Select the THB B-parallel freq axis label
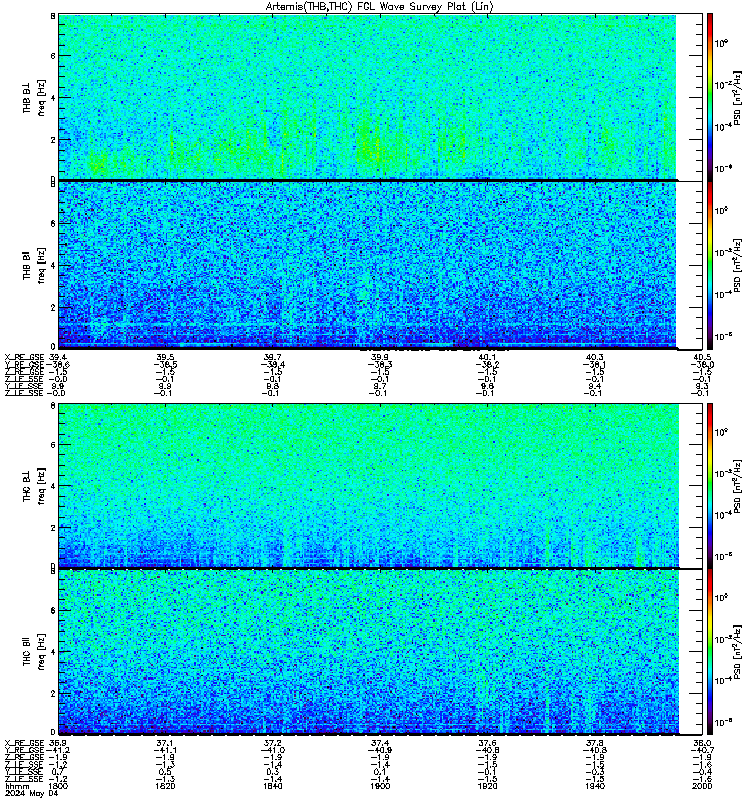This screenshot has height=800, width=750. tap(34, 265)
